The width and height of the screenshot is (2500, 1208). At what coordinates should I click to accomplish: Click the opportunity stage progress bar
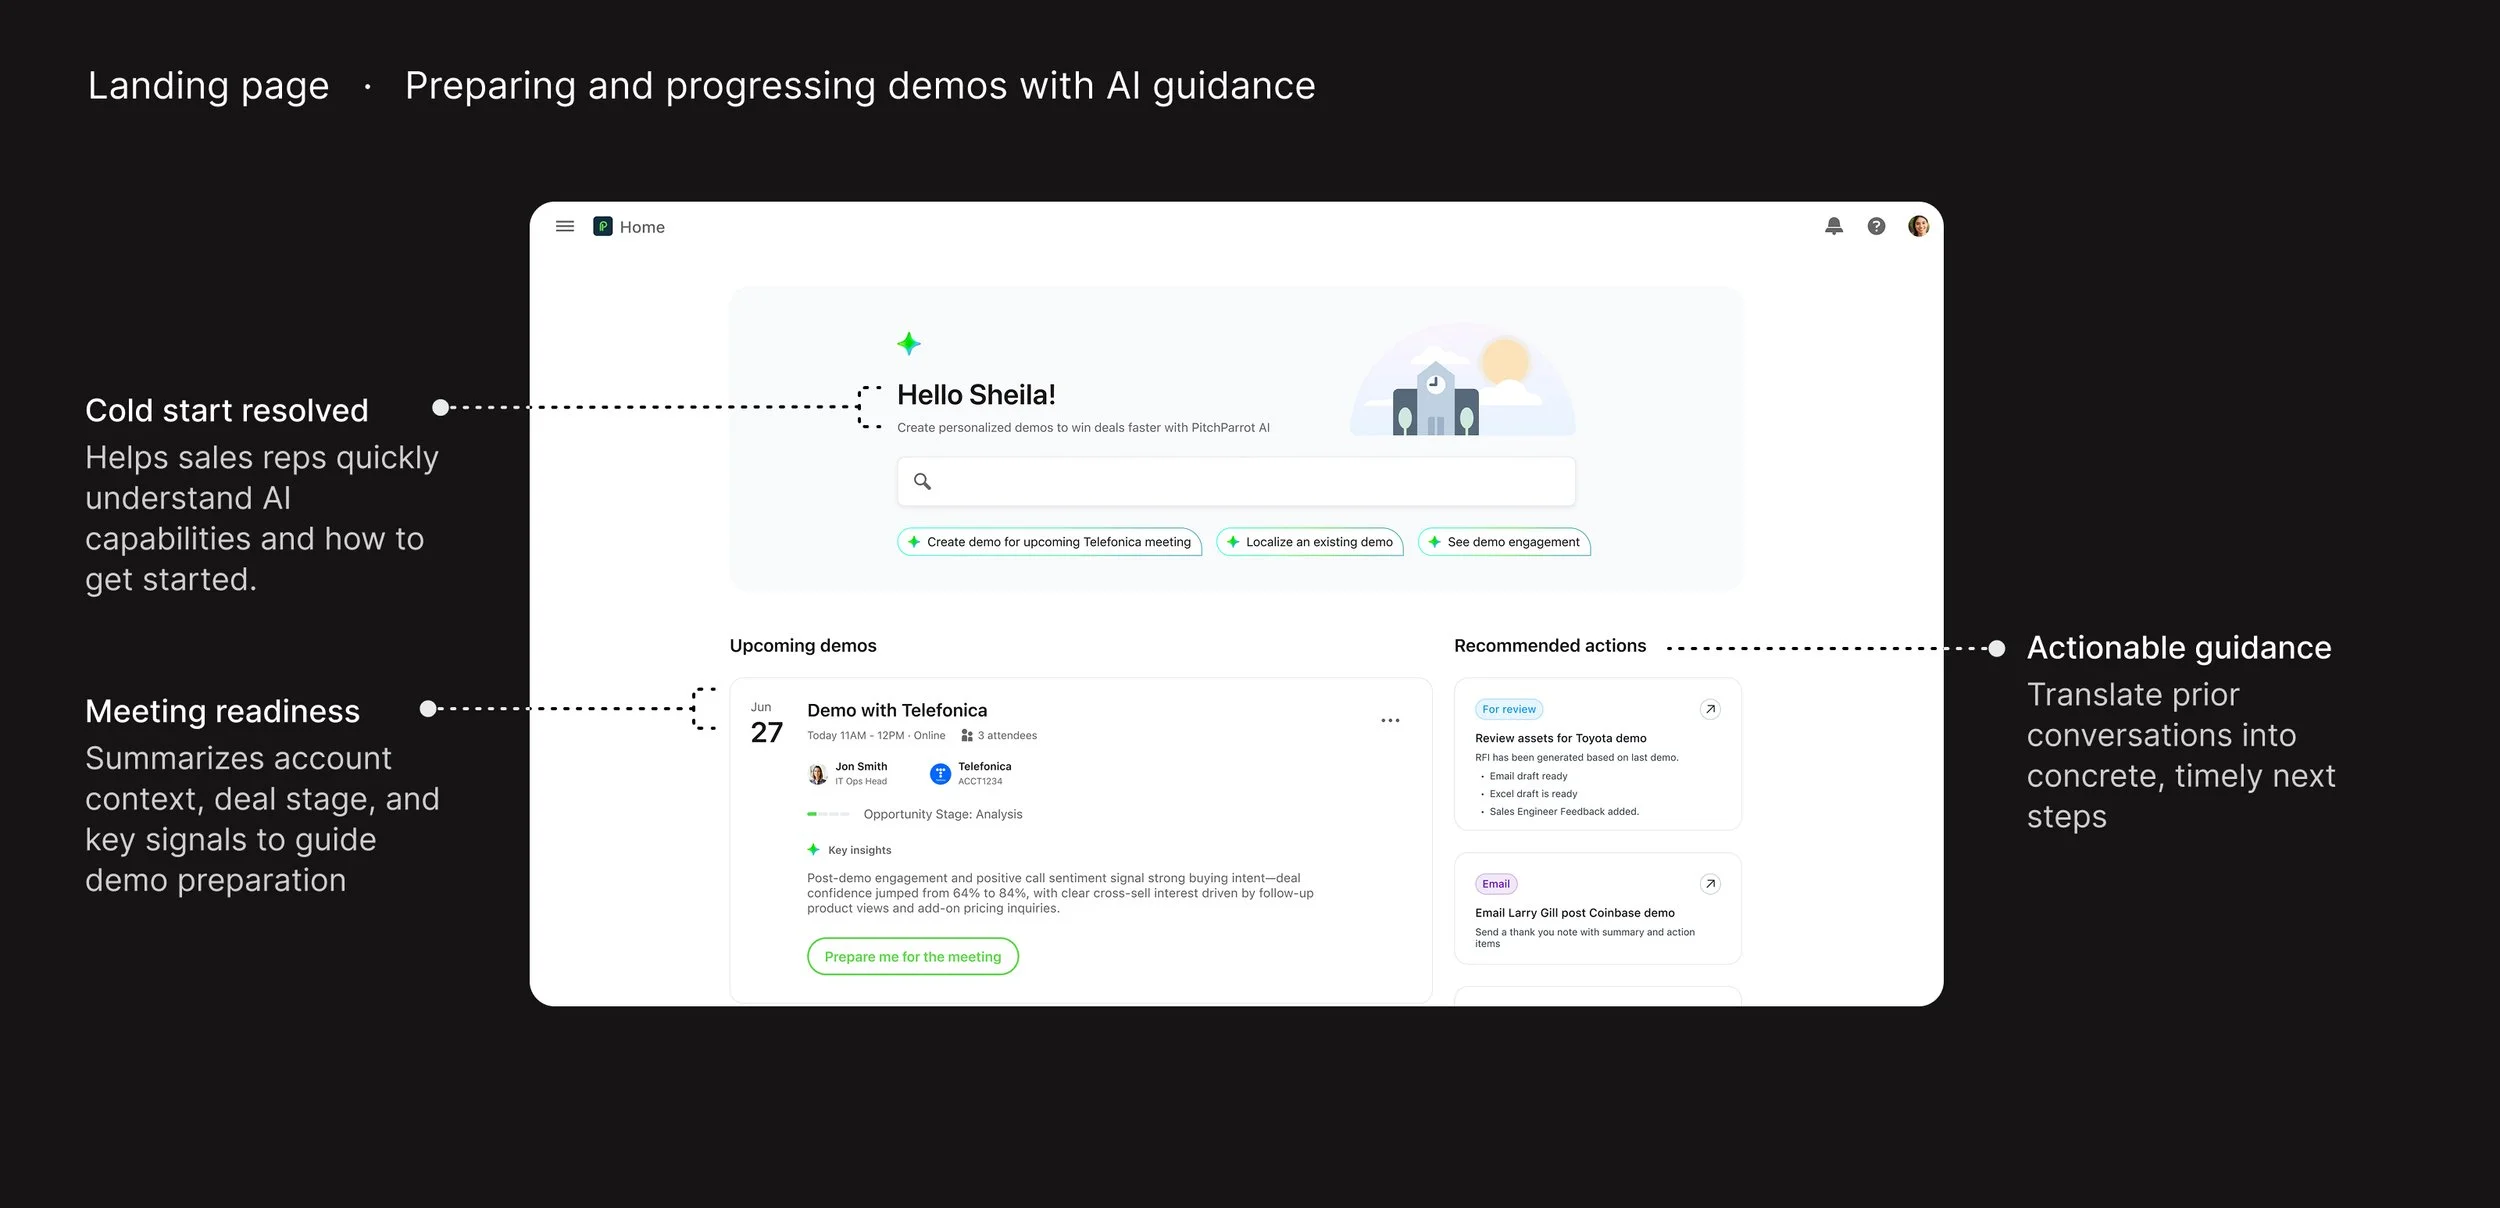click(828, 815)
